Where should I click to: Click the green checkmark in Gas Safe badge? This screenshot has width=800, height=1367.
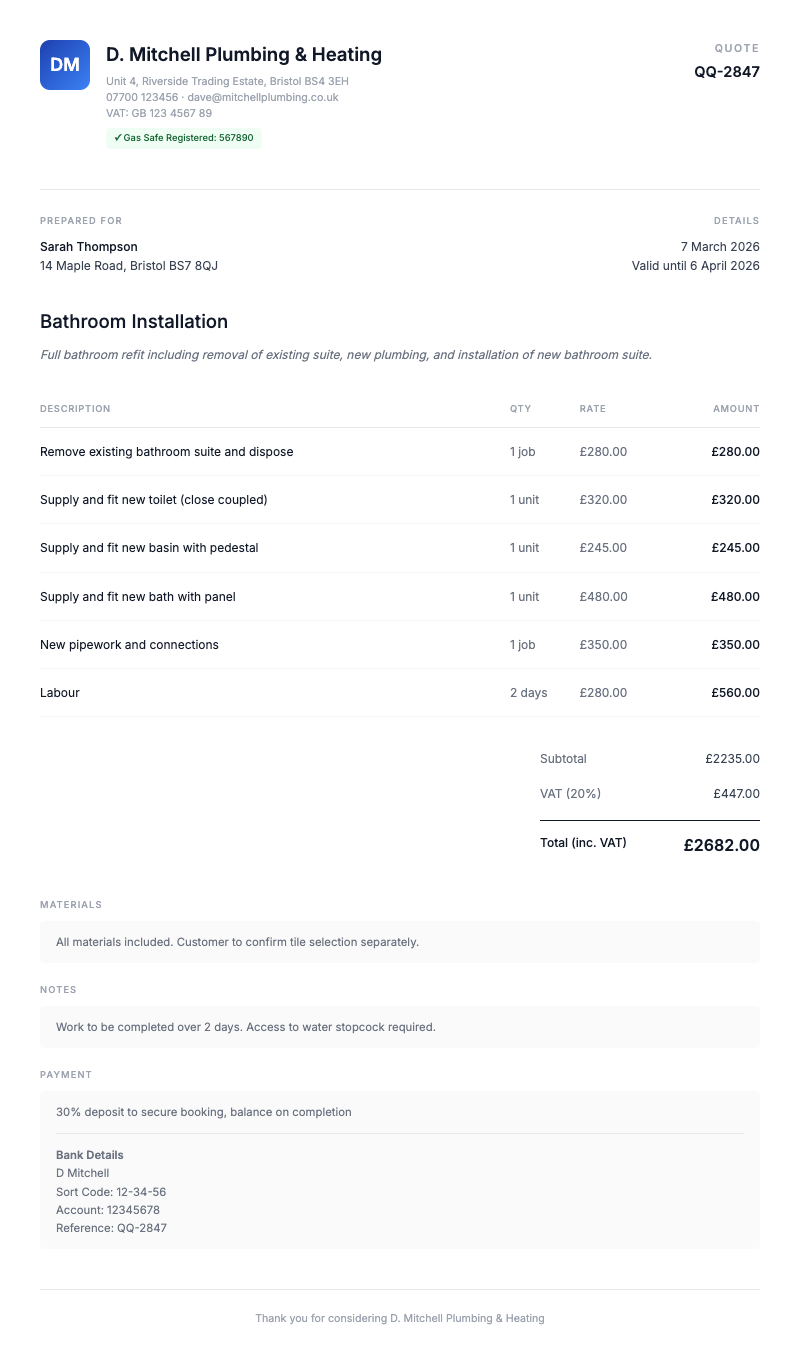point(118,138)
